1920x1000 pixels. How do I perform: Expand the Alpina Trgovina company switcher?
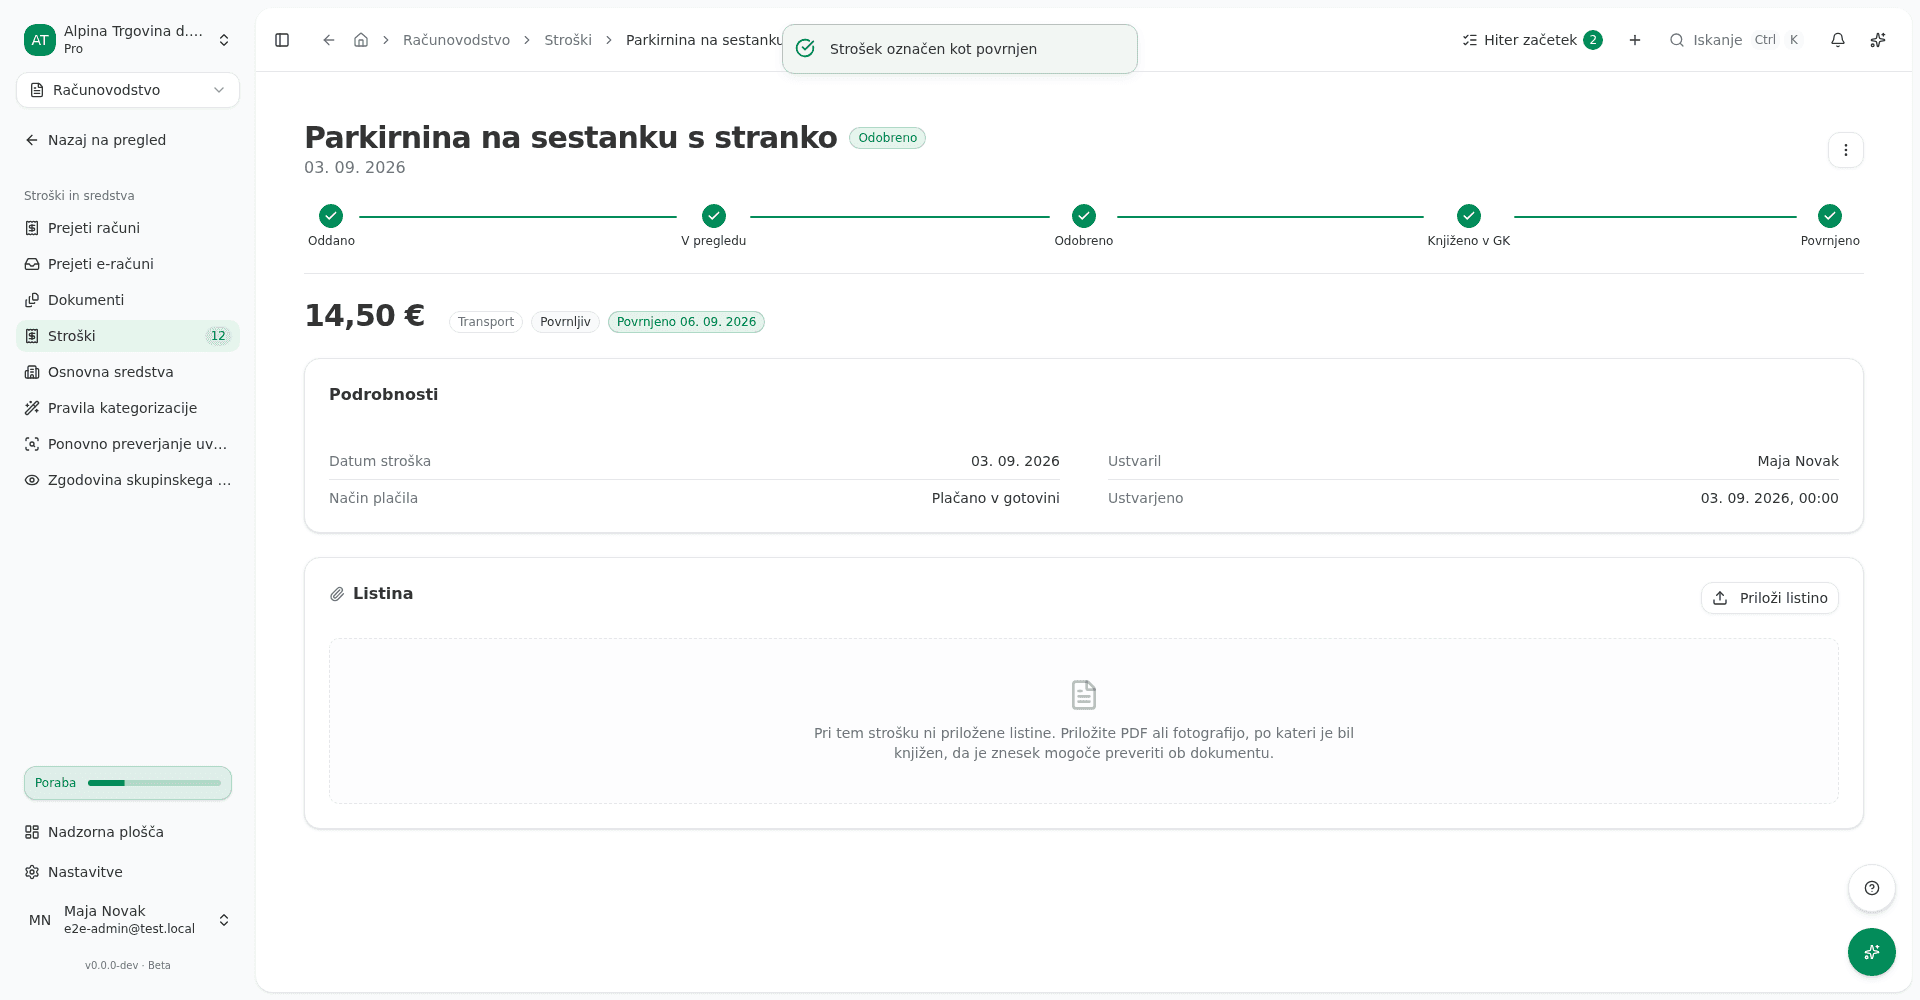click(x=128, y=40)
